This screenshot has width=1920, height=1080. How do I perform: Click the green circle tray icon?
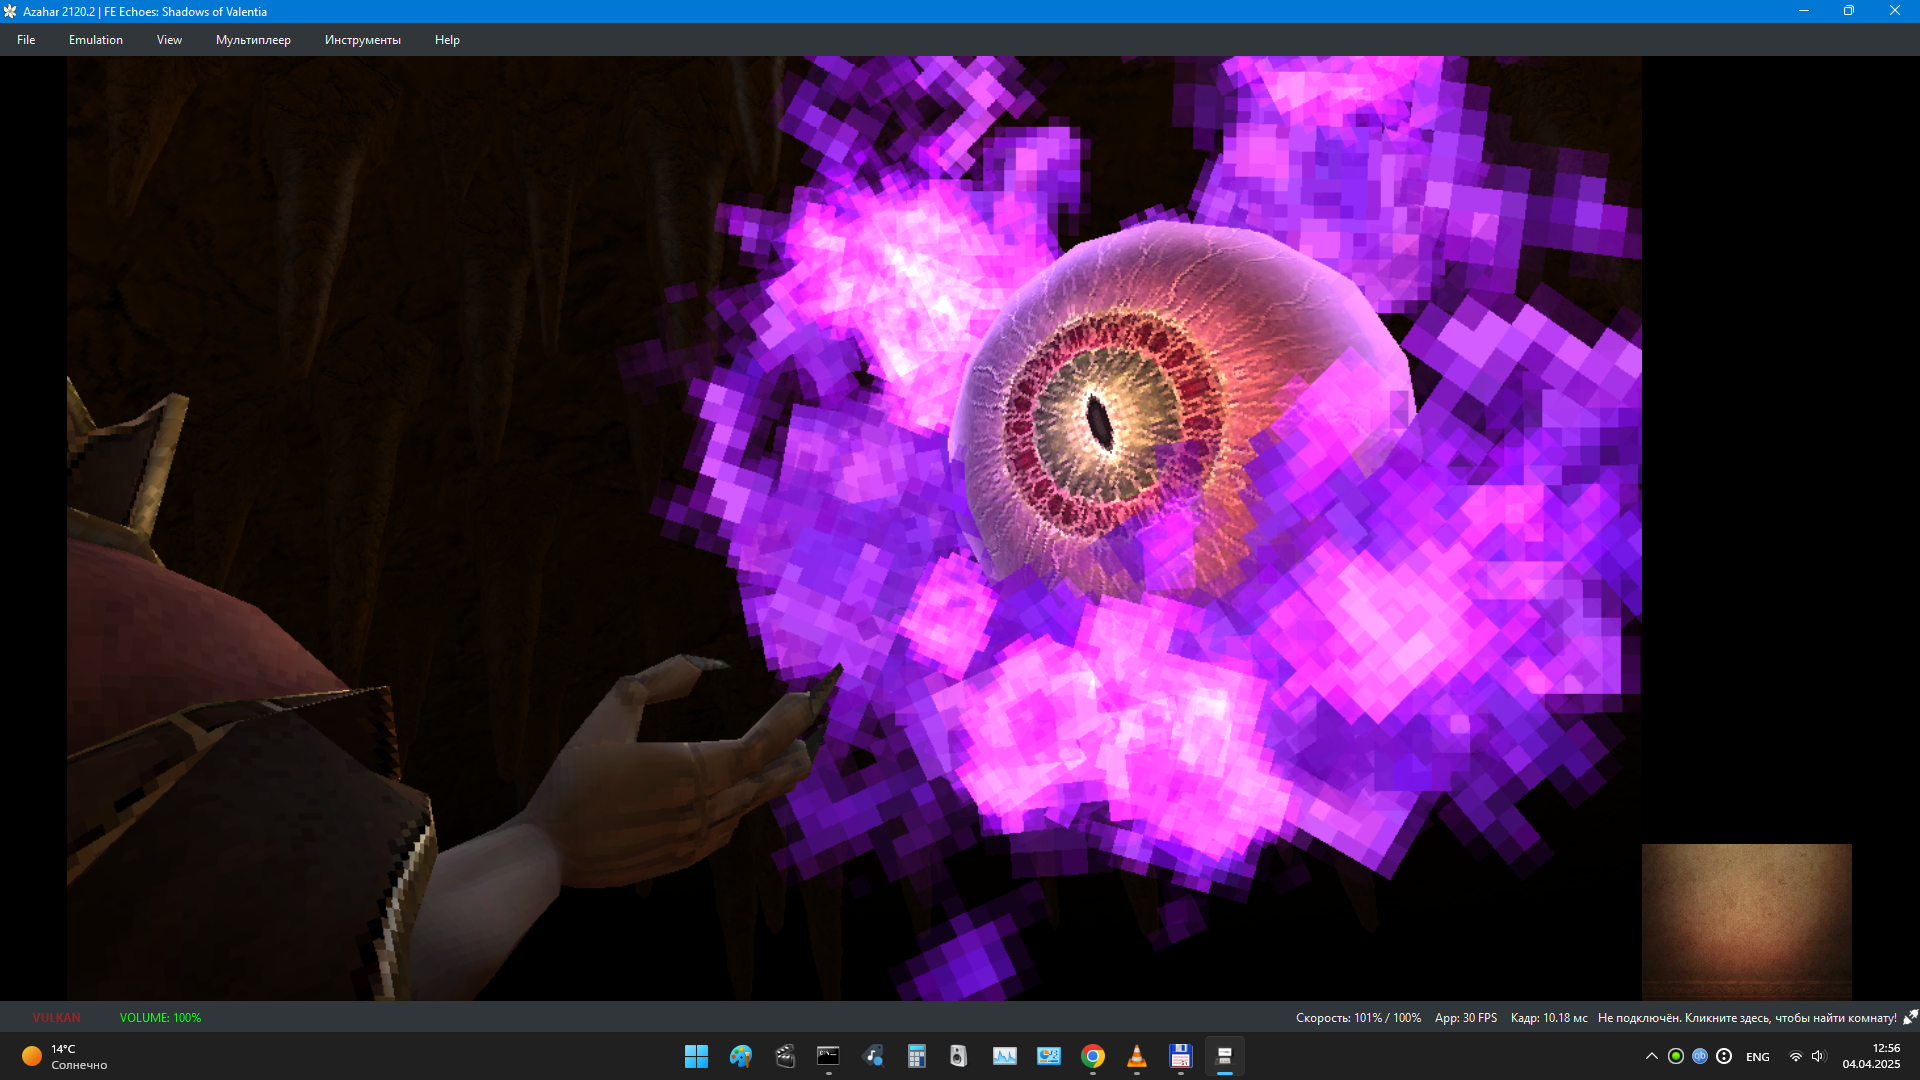[x=1676, y=1056]
